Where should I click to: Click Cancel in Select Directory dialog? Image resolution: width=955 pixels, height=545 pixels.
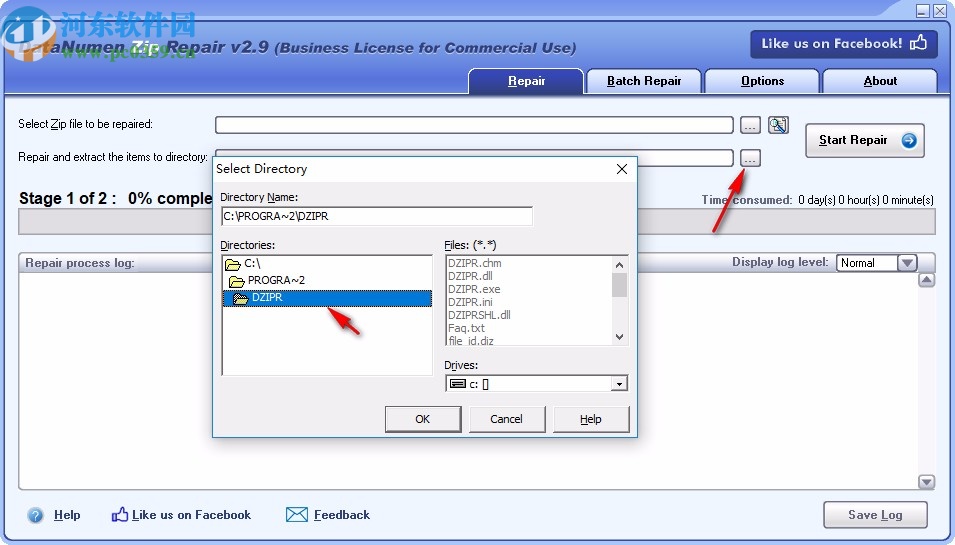506,419
